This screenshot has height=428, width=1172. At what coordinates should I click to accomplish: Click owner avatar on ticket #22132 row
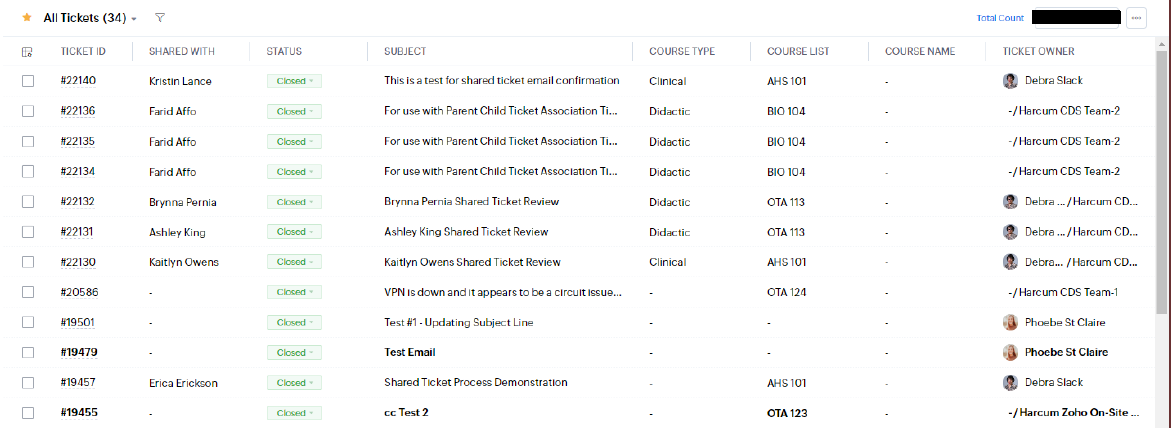tap(1010, 202)
